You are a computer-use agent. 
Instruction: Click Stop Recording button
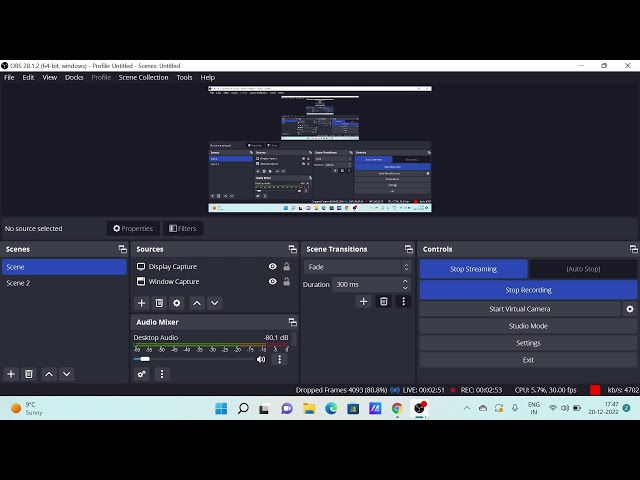point(528,290)
